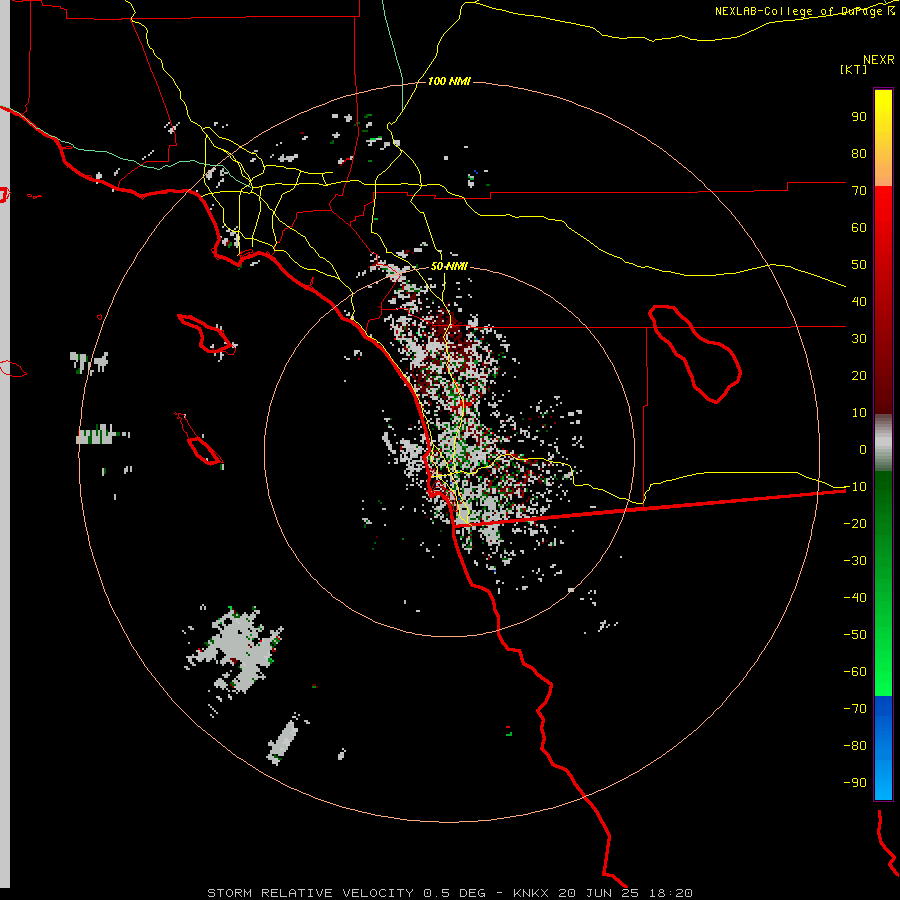Select the positive 30 scale value
900x900 pixels.
[859, 339]
